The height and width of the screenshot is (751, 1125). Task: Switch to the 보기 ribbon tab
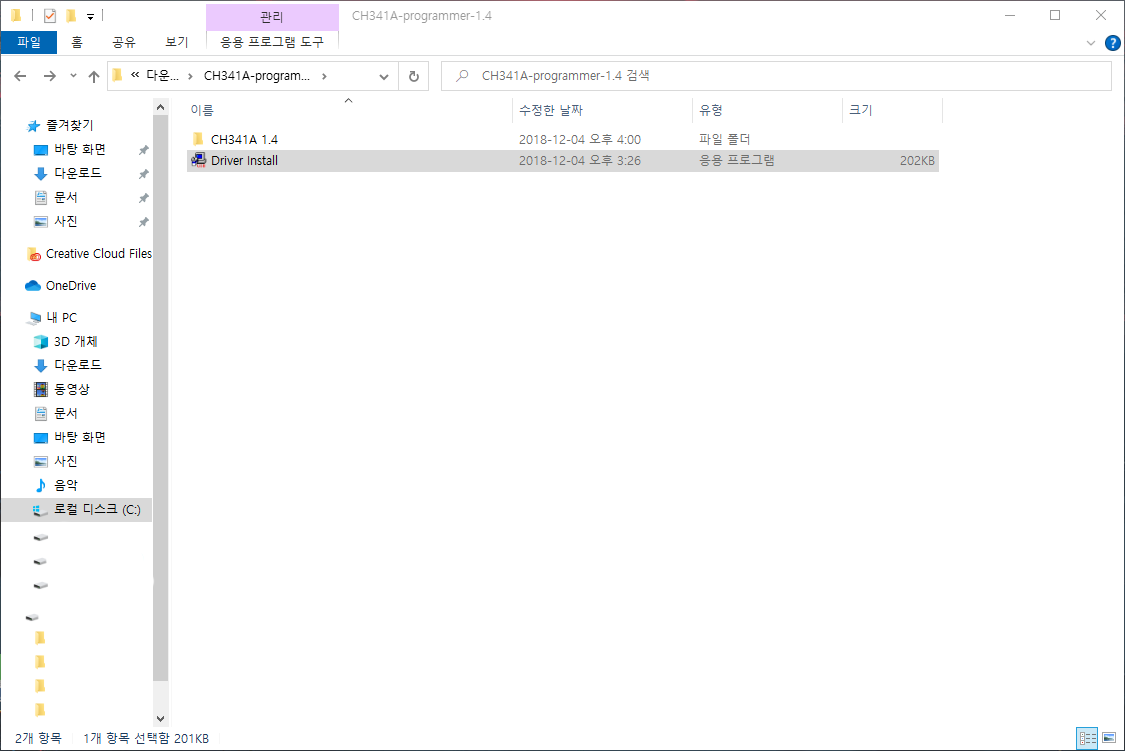tap(176, 42)
